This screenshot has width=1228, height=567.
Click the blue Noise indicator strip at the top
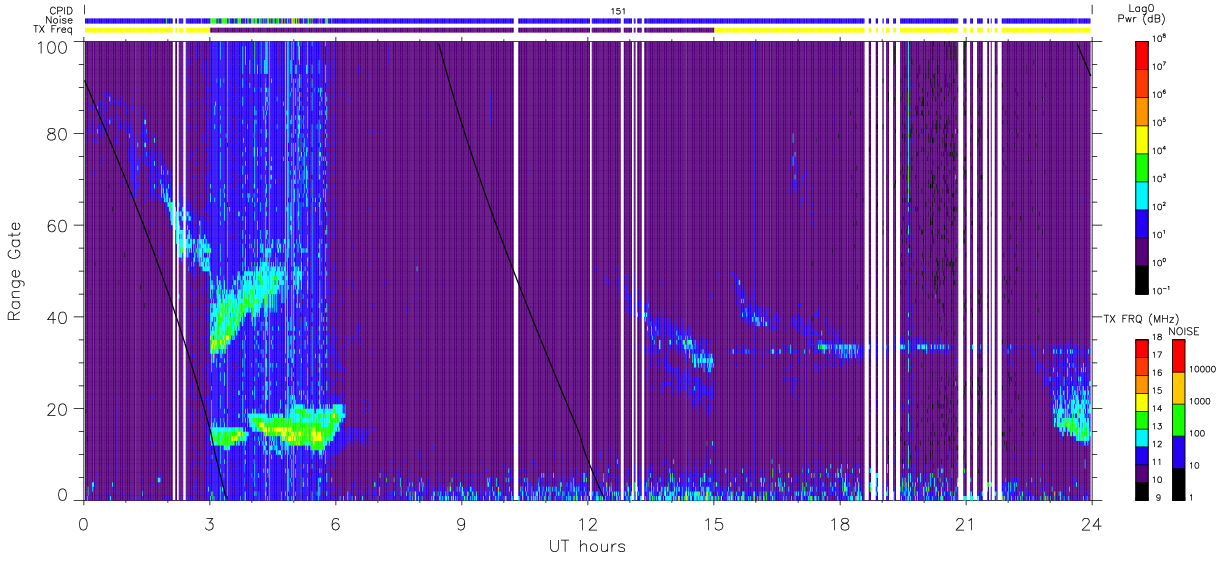pos(588,20)
